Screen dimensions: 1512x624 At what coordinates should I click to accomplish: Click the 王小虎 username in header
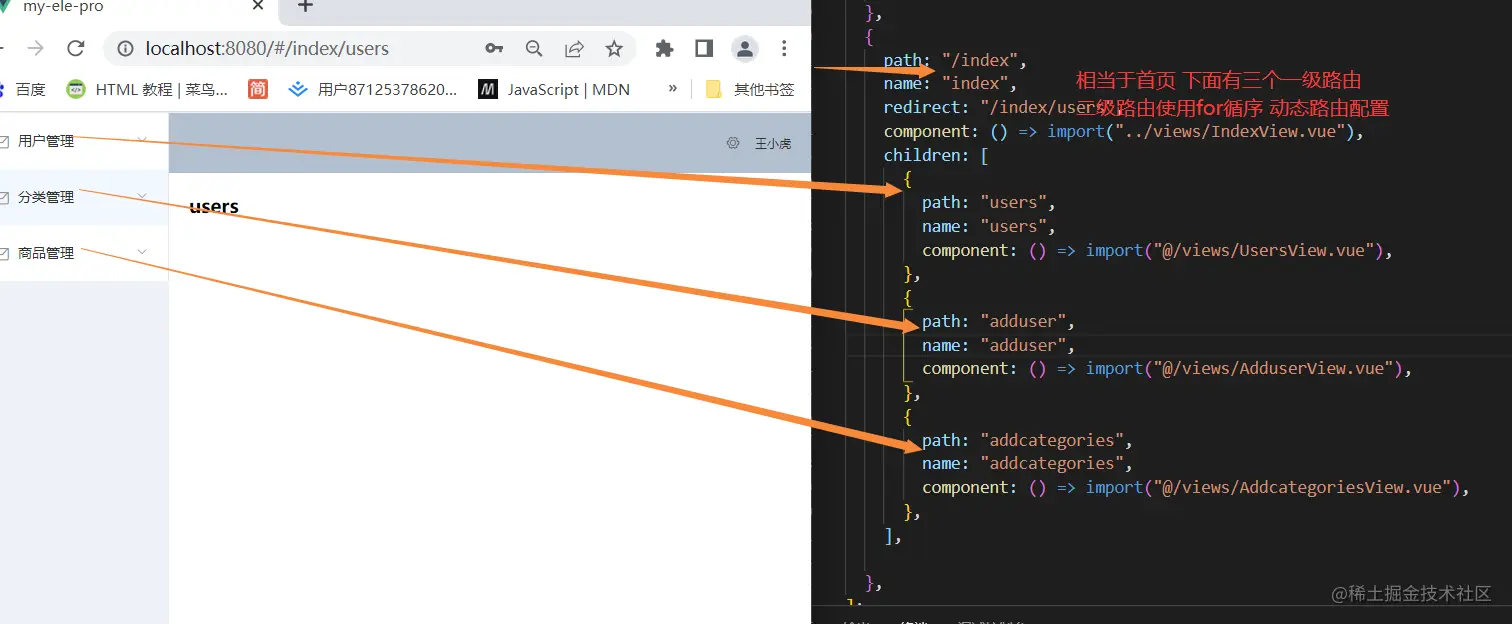772,144
